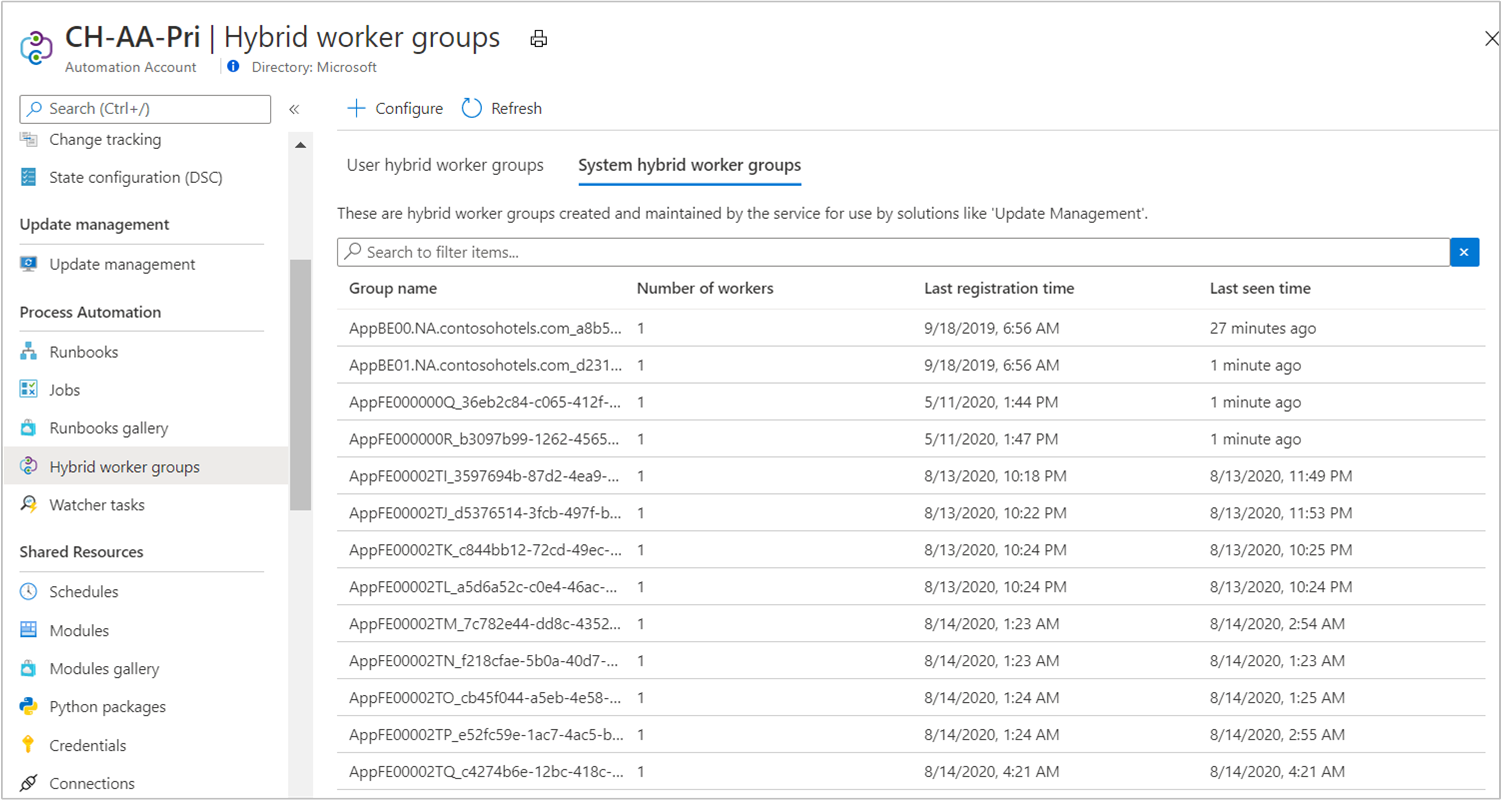Click the Modules gallery icon
The image size is (1502, 800).
[x=29, y=669]
